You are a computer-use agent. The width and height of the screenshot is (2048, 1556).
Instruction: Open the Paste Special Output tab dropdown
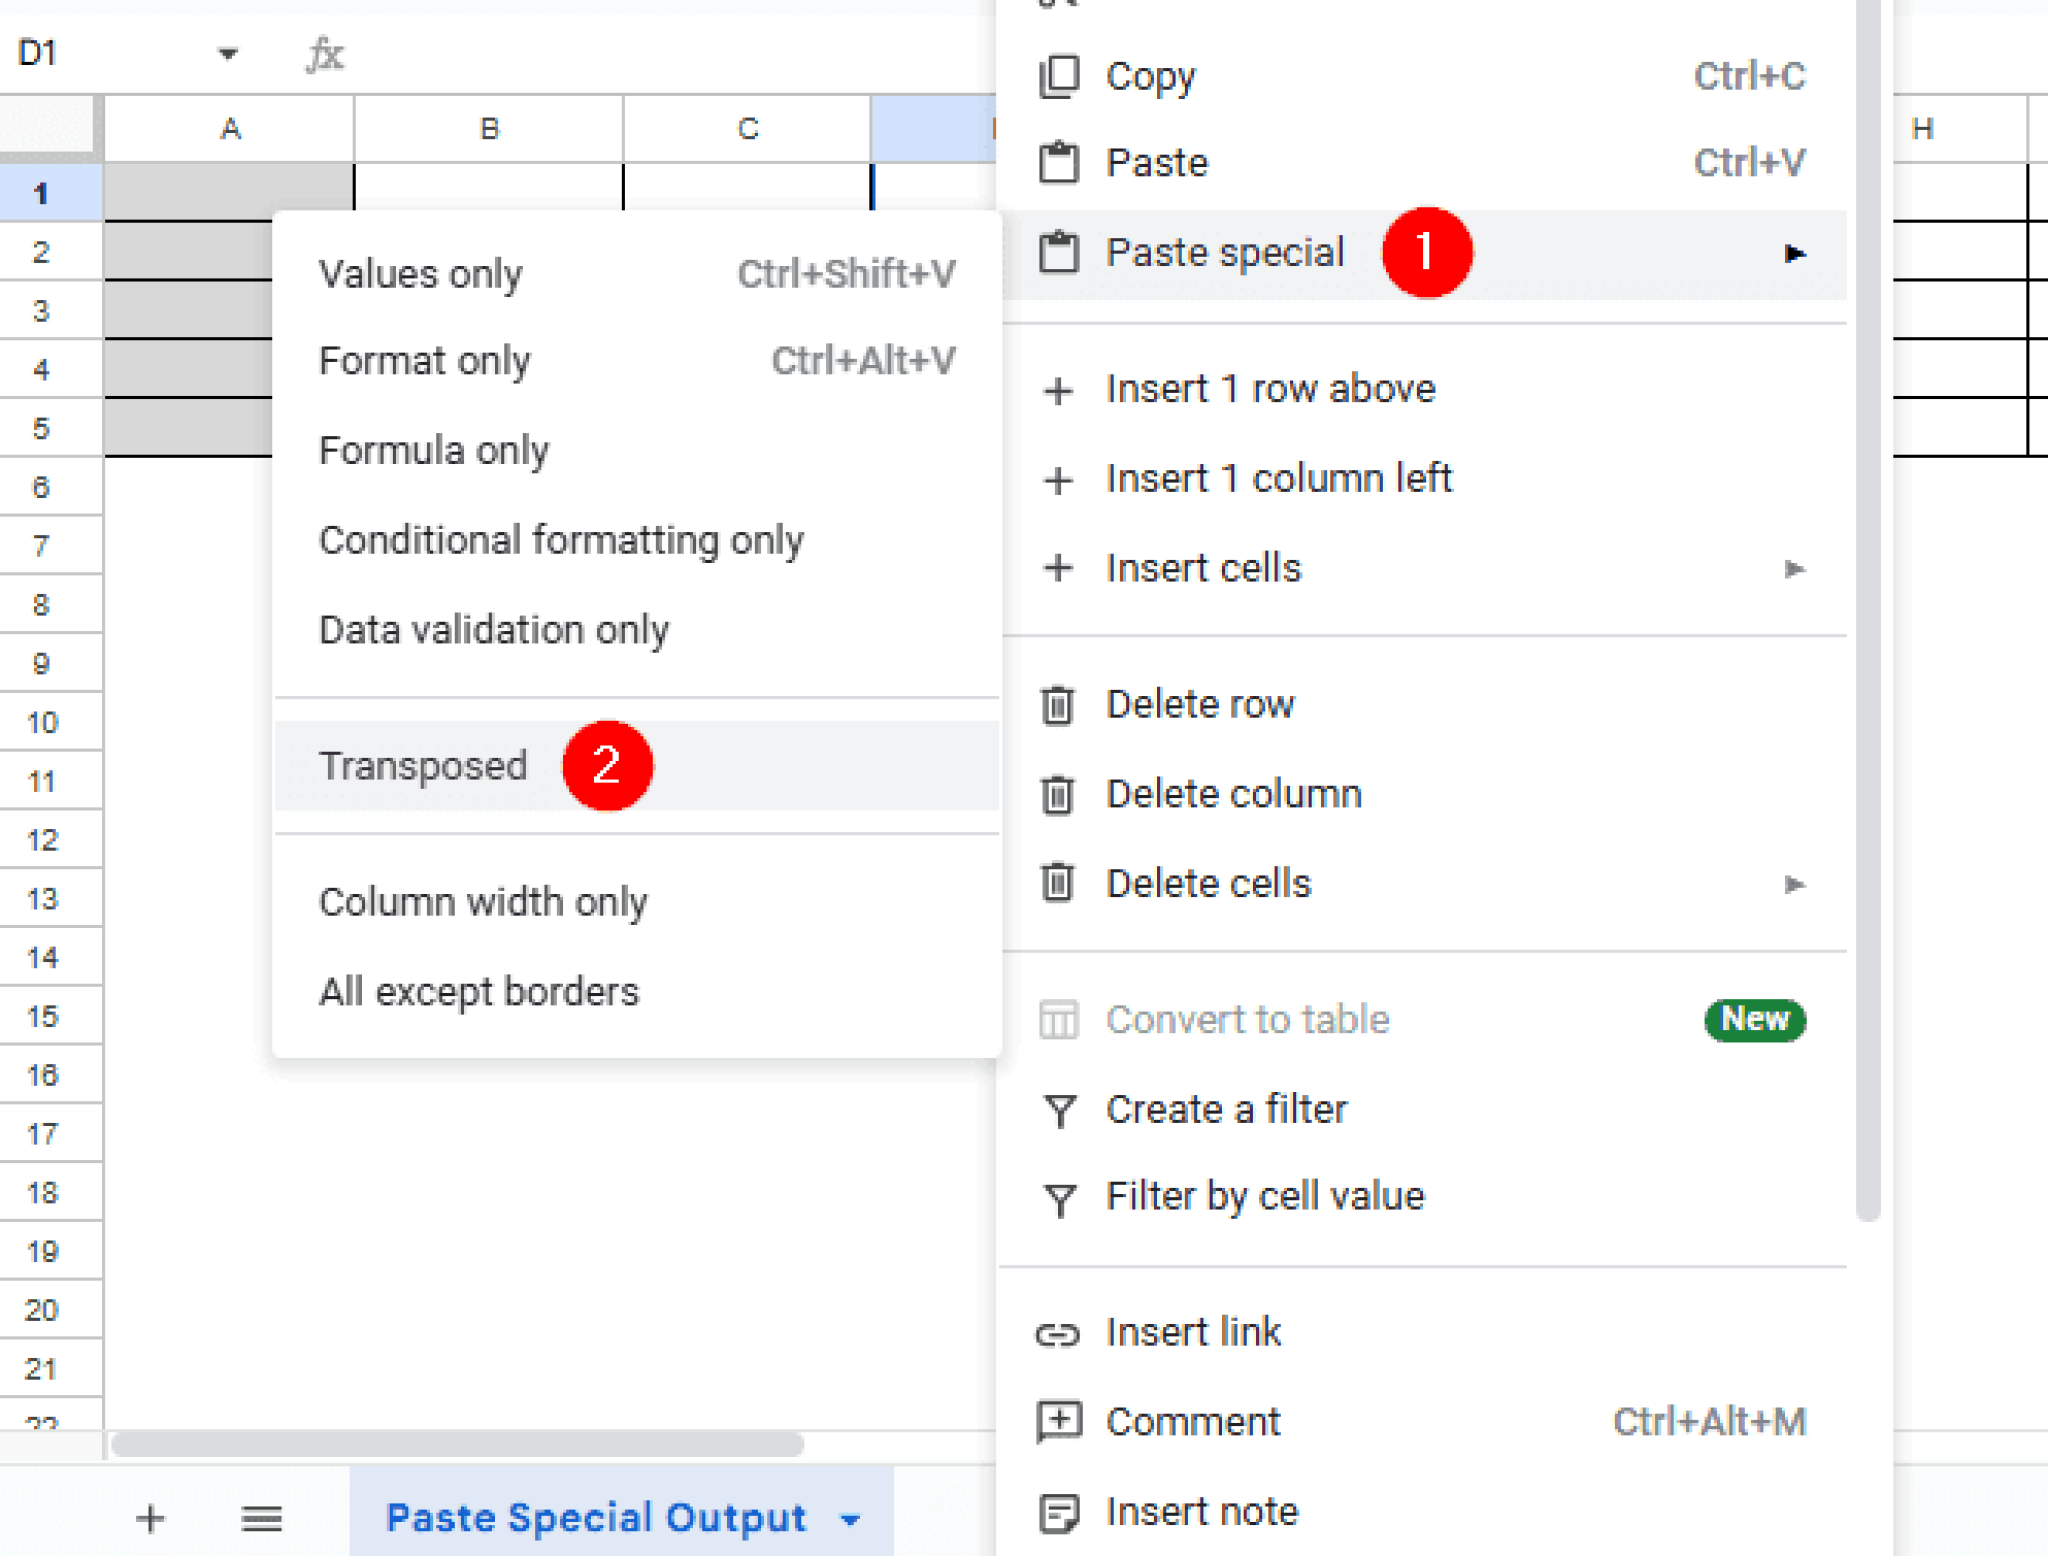849,1519
